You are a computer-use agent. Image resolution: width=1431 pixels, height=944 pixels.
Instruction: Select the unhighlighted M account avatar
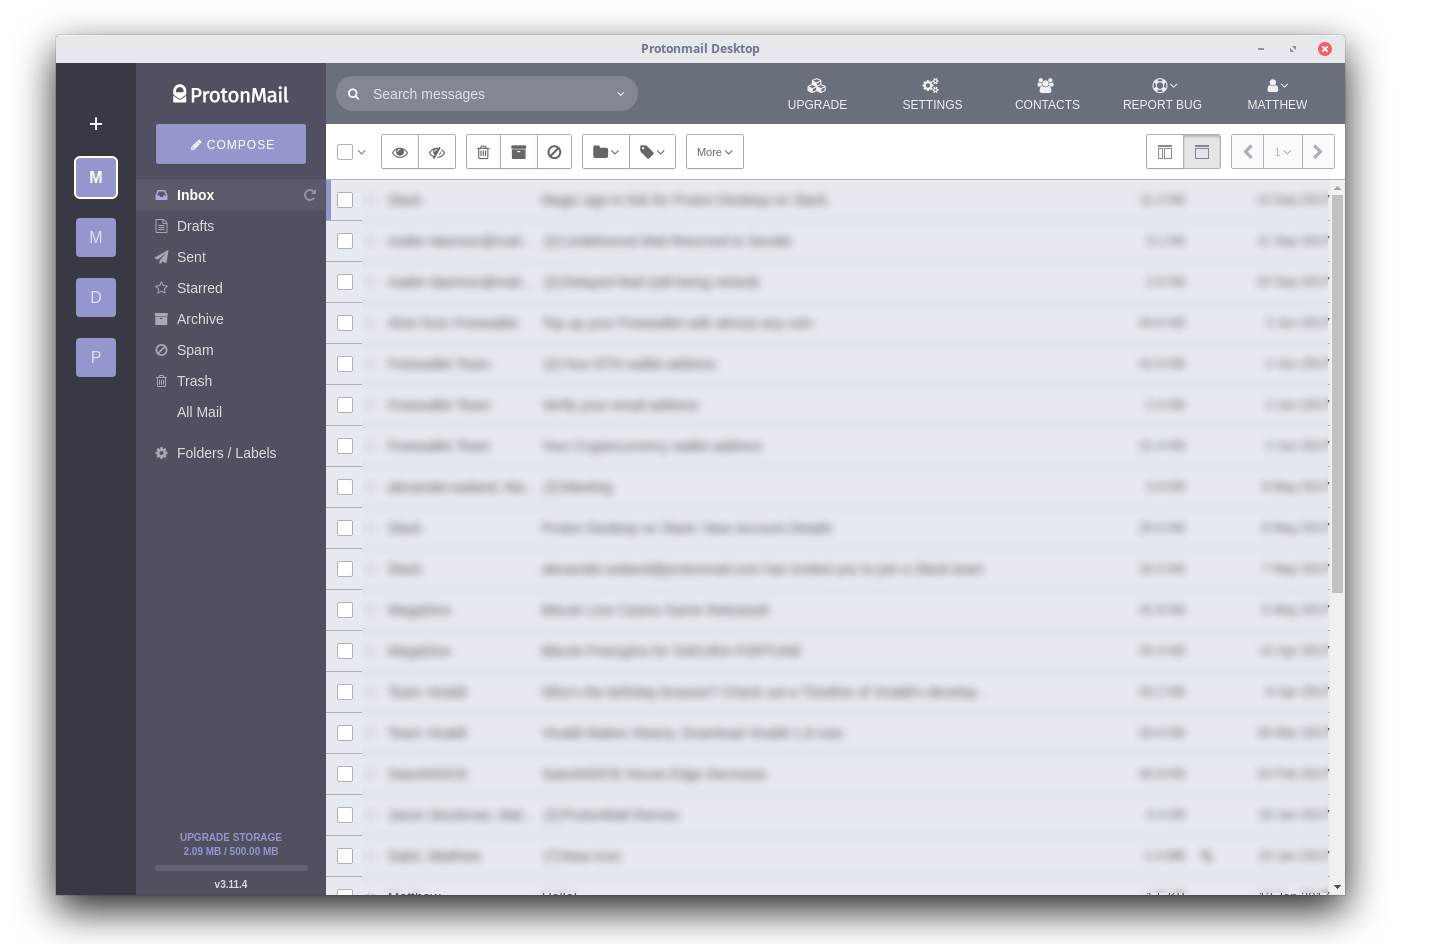pyautogui.click(x=96, y=238)
